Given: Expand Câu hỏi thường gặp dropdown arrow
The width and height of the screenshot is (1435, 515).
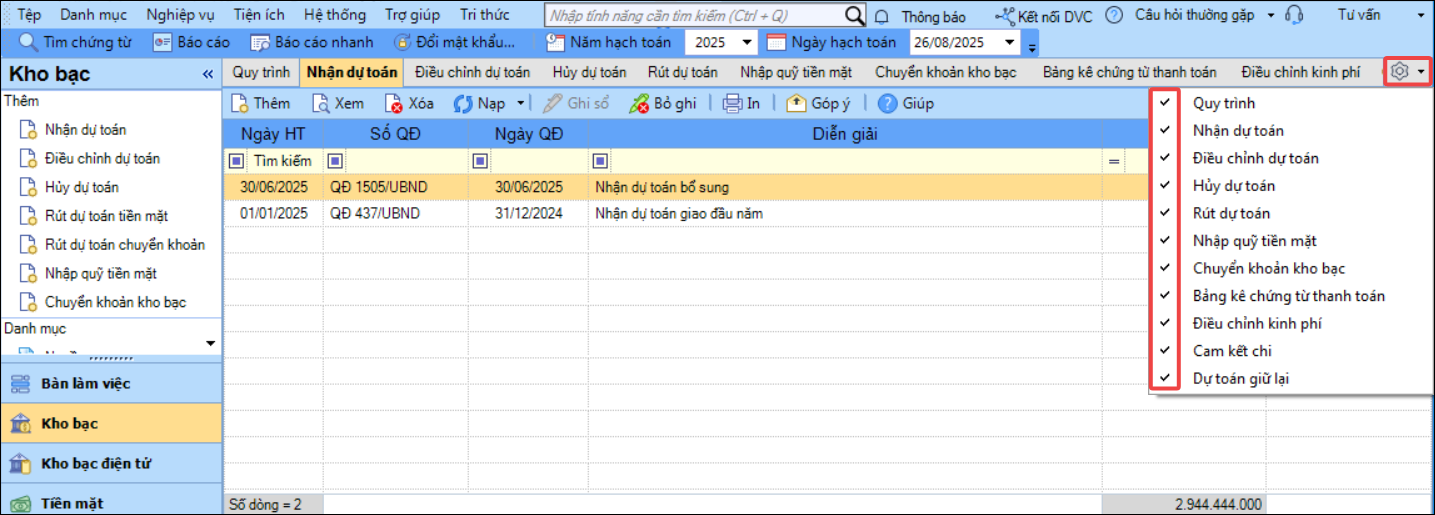Looking at the screenshot, I should [1271, 16].
